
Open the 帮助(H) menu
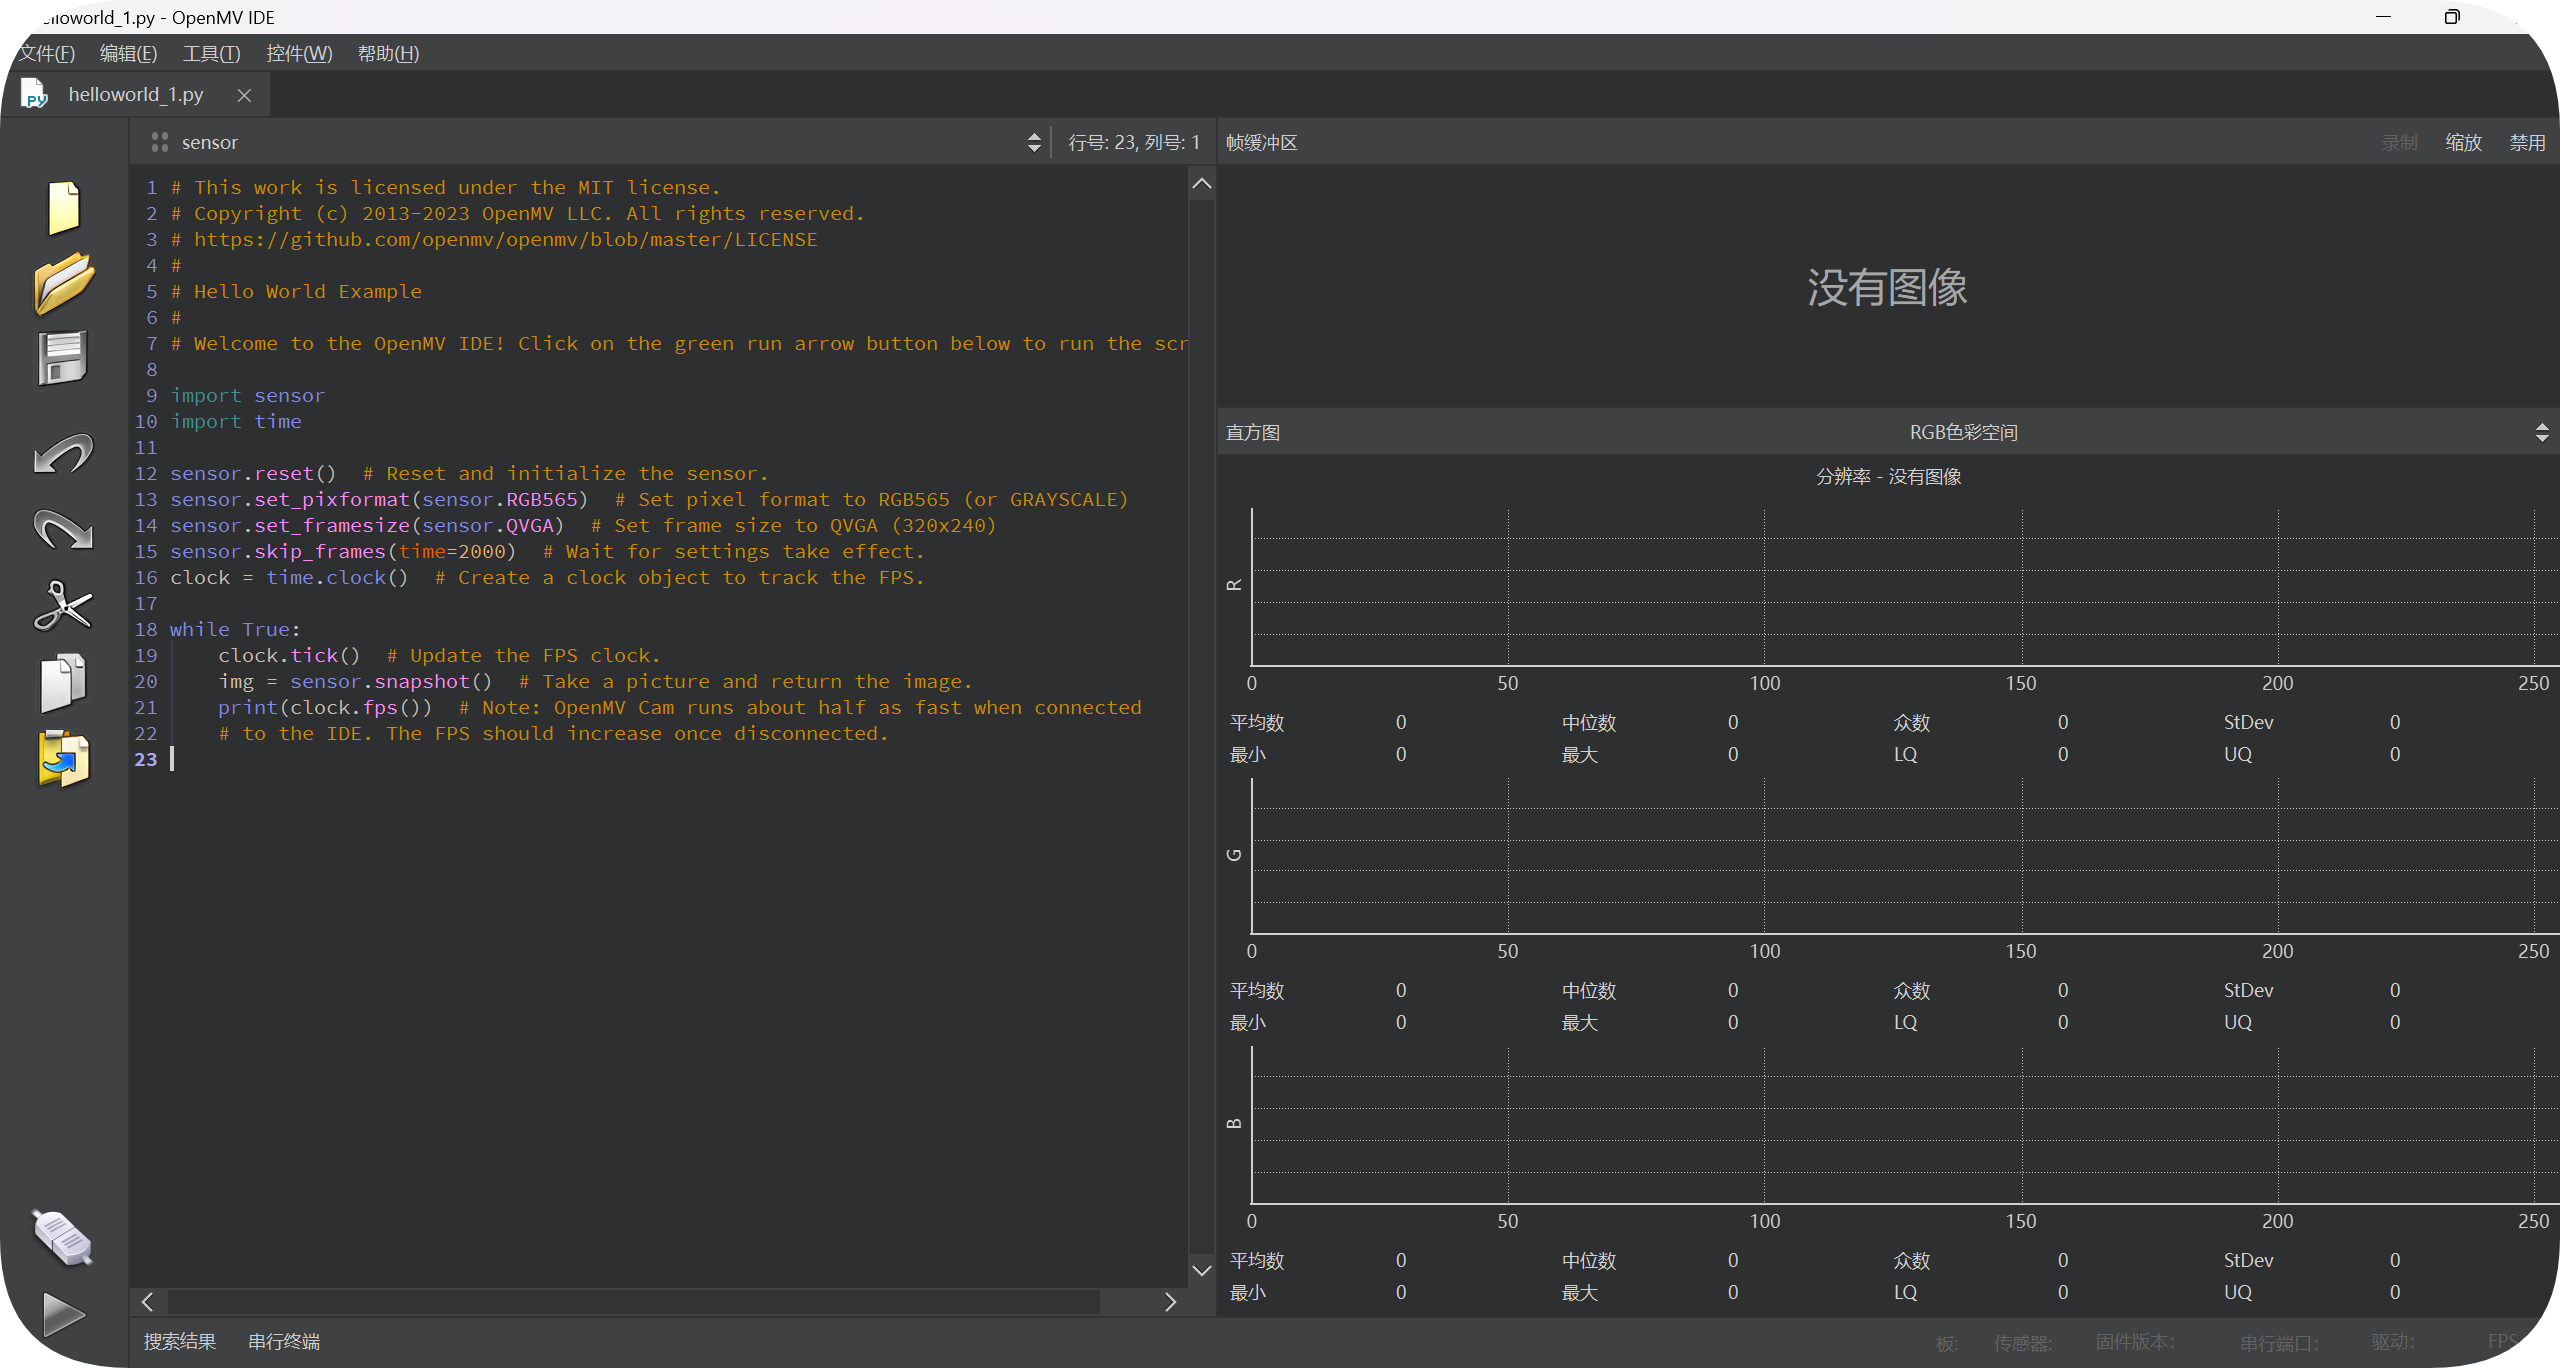388,53
